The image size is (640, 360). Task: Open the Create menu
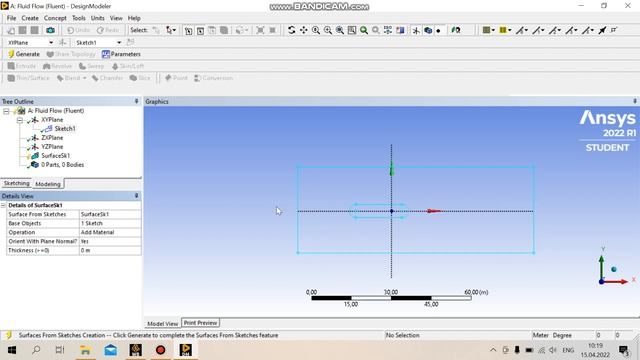click(30, 18)
